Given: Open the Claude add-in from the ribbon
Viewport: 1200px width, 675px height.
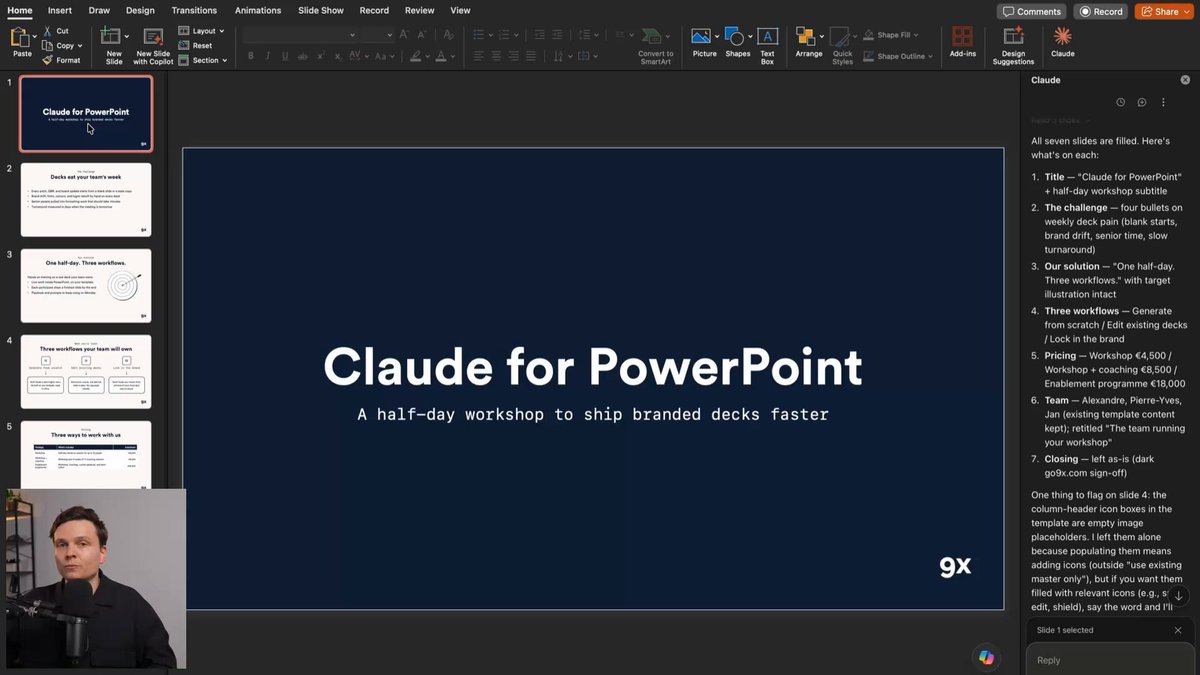Looking at the screenshot, I should click(x=1062, y=43).
